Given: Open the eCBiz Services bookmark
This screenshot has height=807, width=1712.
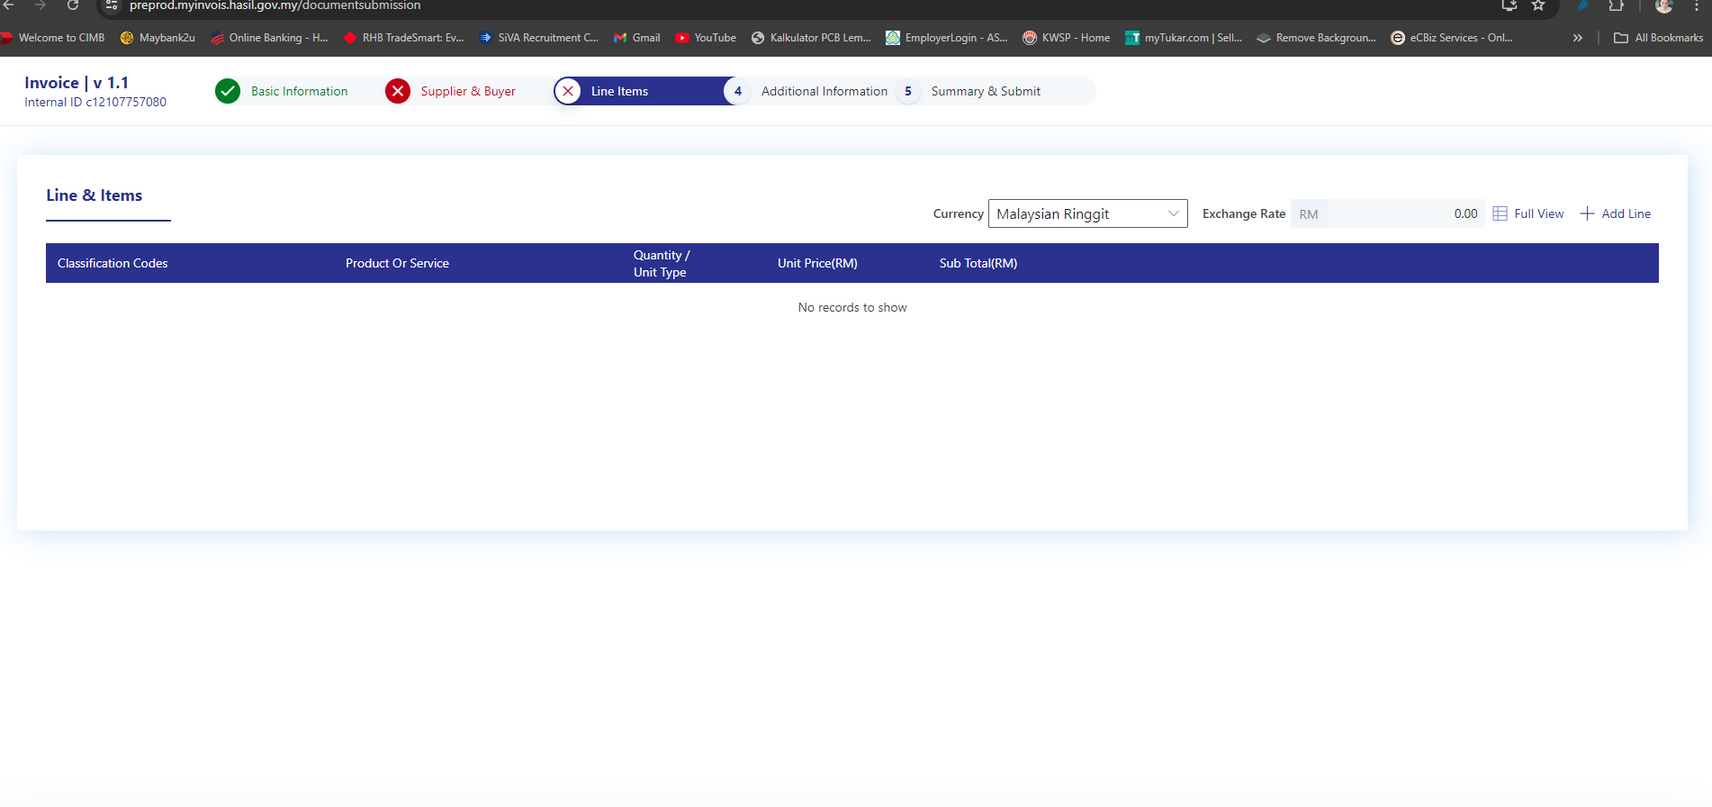Looking at the screenshot, I should (1452, 38).
